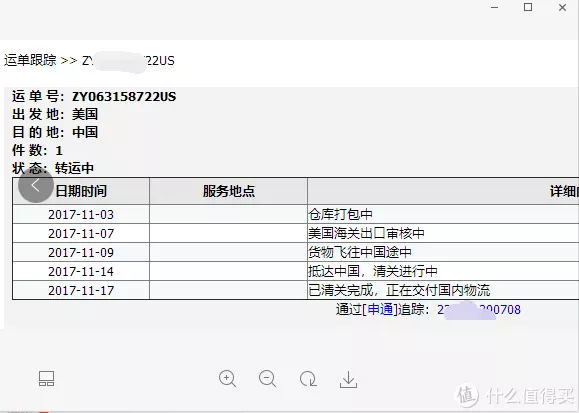Click the 已清关完成，正在交付国内物流 detail cell
This screenshot has width=579, height=413.
(x=443, y=290)
